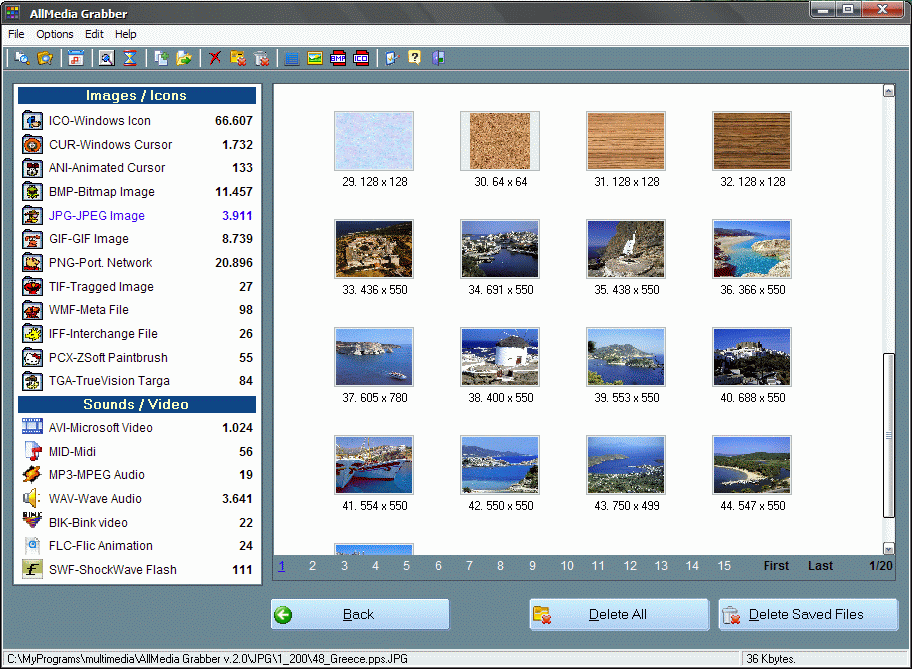The height and width of the screenshot is (669, 912).
Task: Click the question mark help toolbar icon
Action: pos(414,59)
